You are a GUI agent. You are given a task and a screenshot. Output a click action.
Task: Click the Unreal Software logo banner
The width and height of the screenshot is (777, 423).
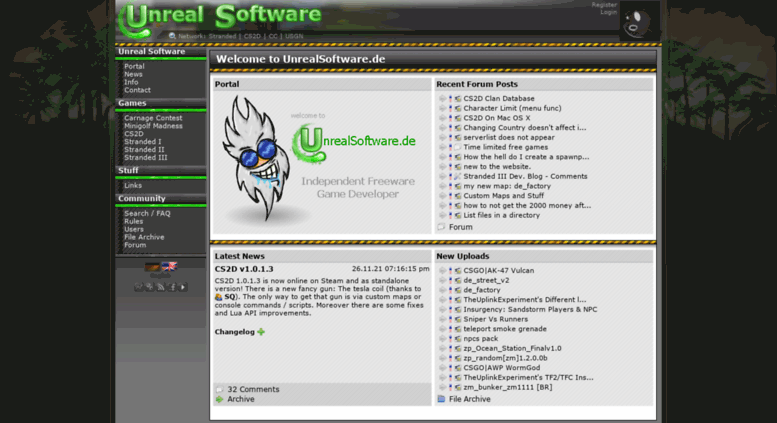click(x=222, y=20)
